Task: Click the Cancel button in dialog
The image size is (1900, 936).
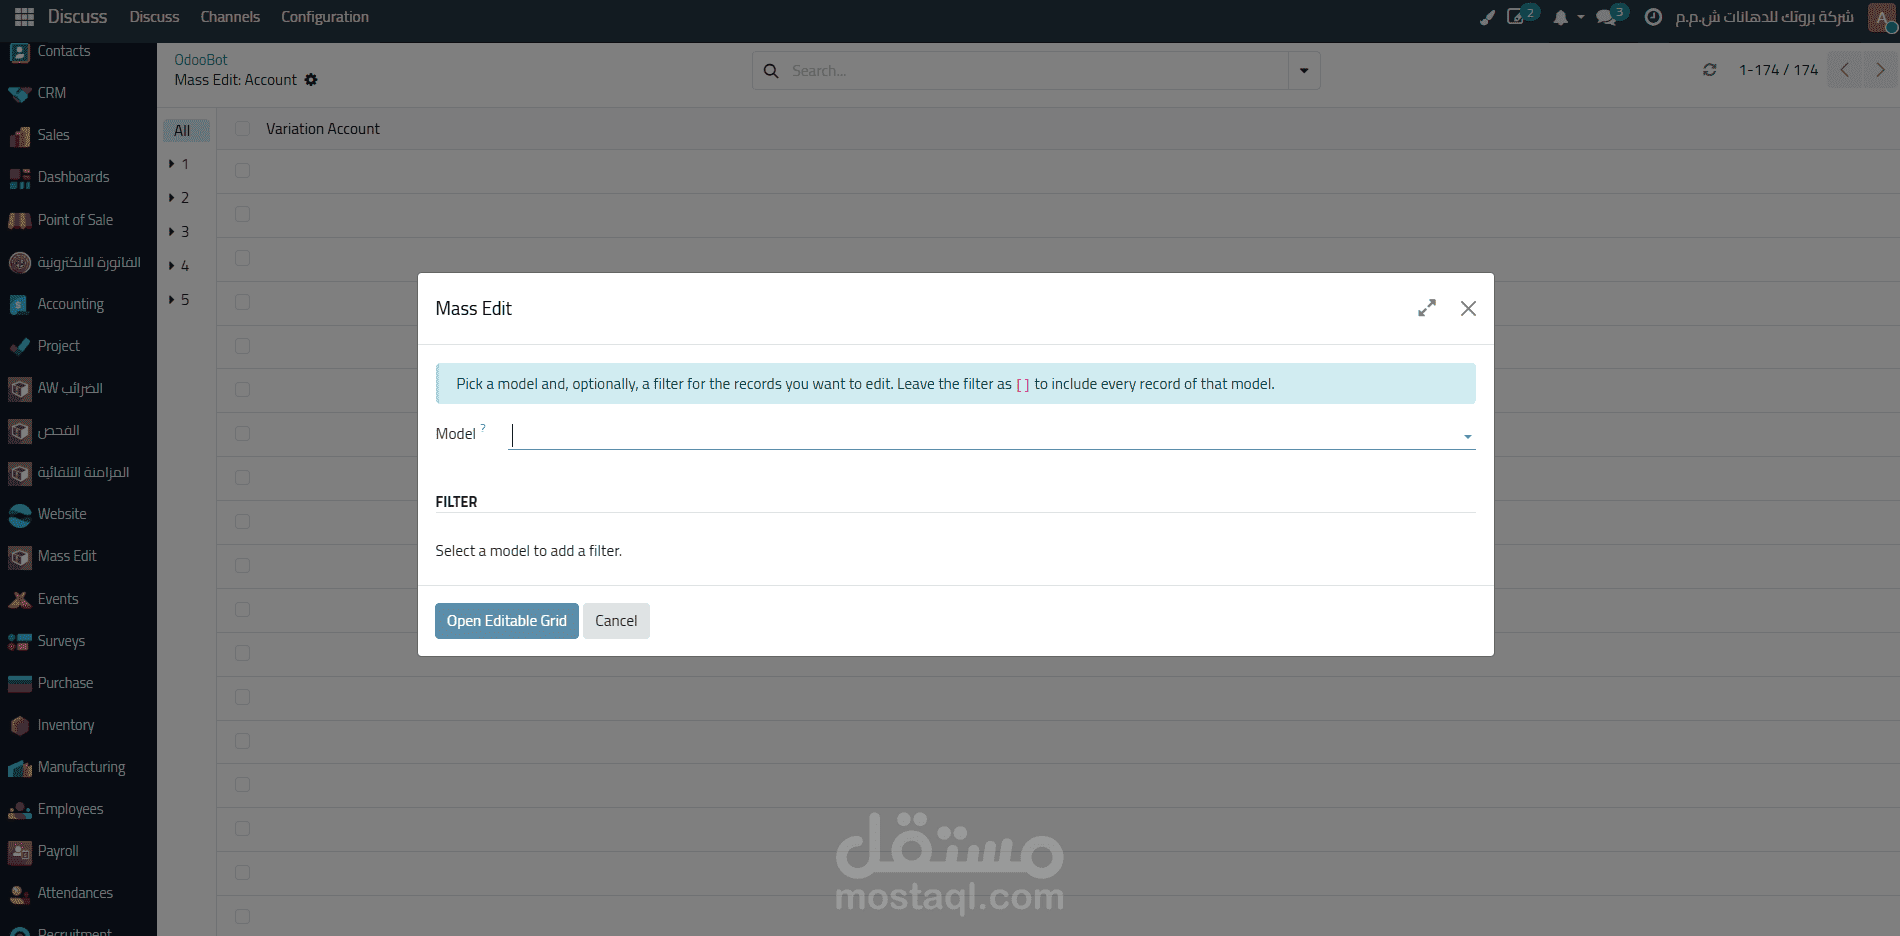Action: 616,621
